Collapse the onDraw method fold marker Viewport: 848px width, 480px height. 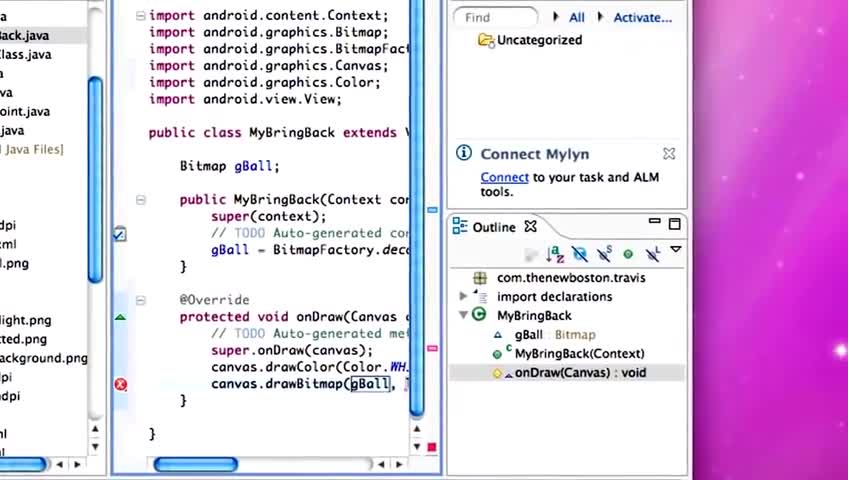coord(141,300)
